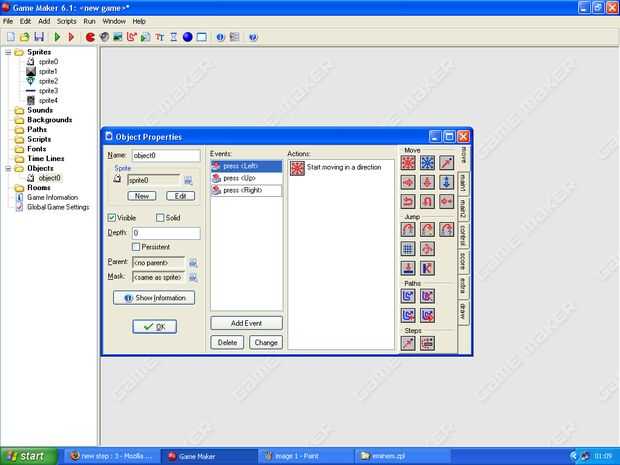620x465 pixels.
Task: Switch to the control actions tab
Action: pyautogui.click(x=463, y=235)
